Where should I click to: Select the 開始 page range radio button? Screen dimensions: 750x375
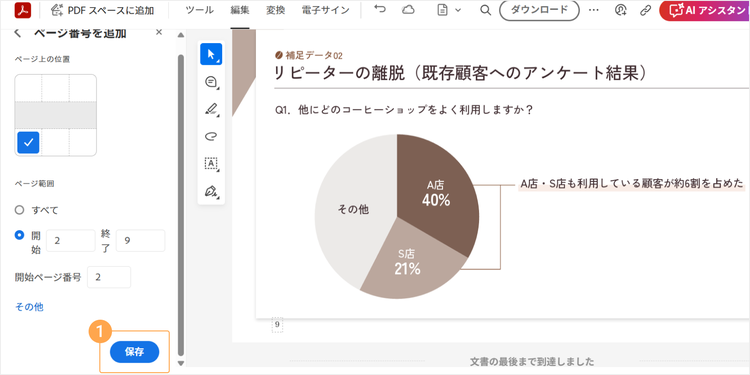(19, 235)
